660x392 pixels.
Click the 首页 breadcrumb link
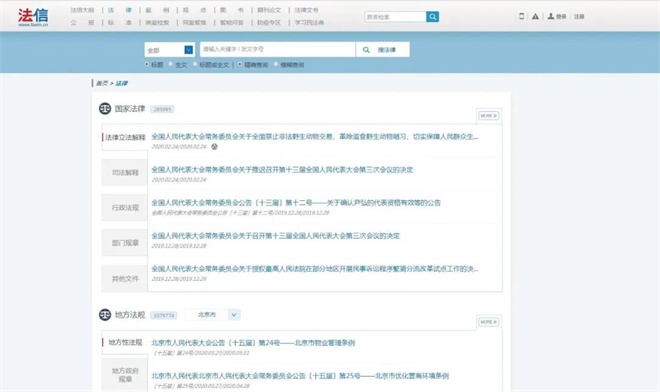[101, 83]
